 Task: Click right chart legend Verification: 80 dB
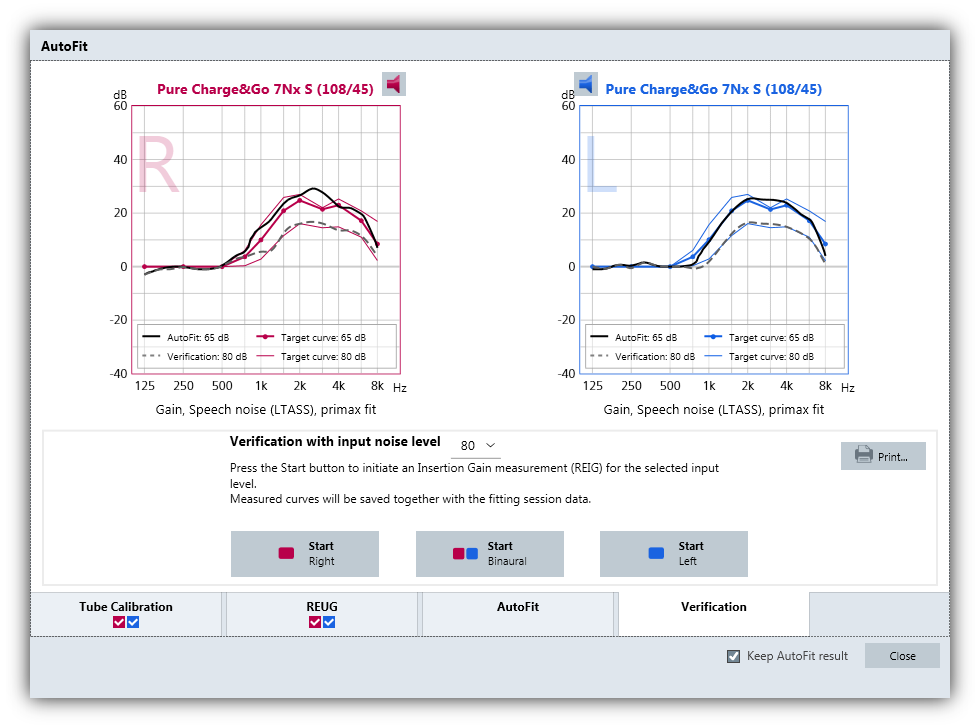point(194,357)
